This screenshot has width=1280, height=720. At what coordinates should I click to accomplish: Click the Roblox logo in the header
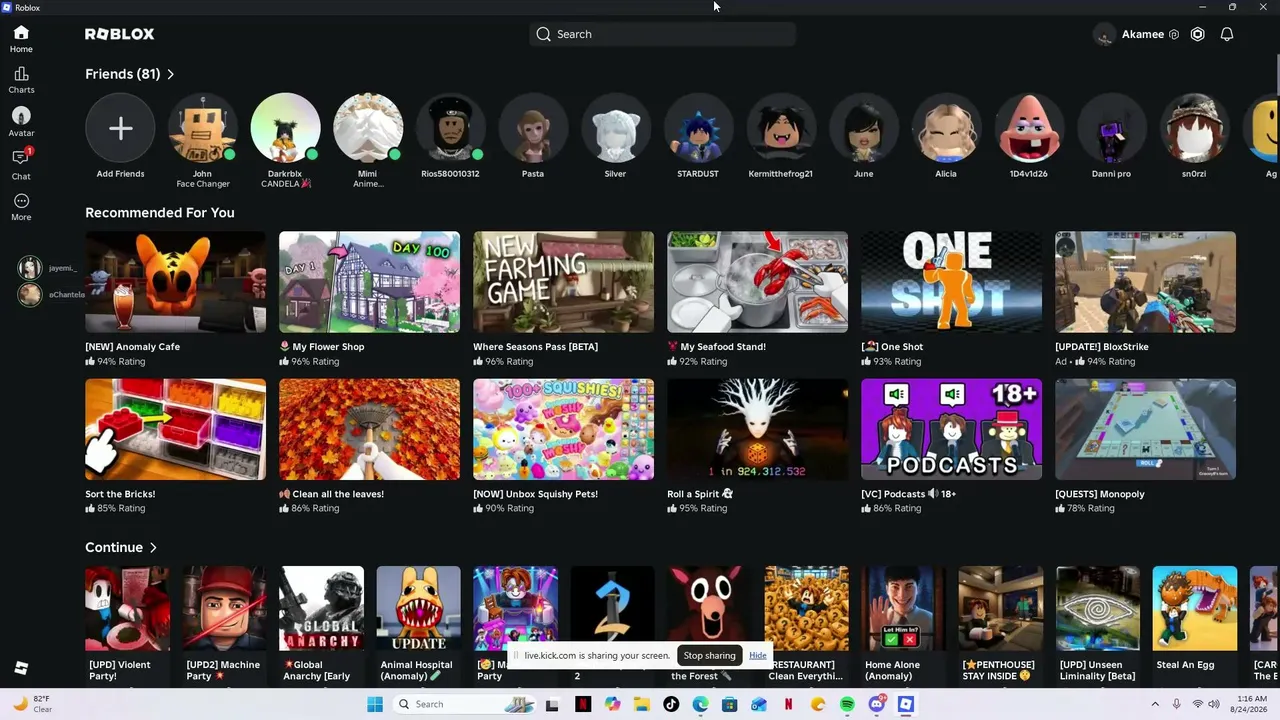point(120,34)
